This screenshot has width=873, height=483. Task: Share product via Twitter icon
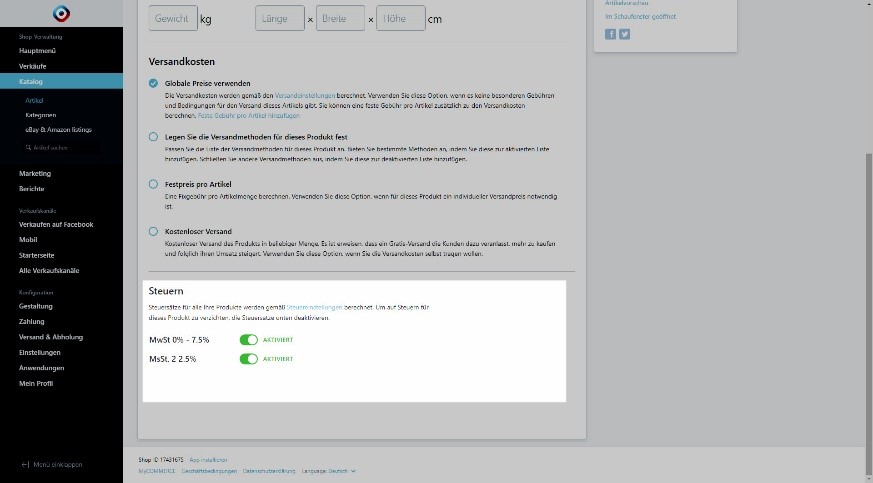click(x=624, y=34)
